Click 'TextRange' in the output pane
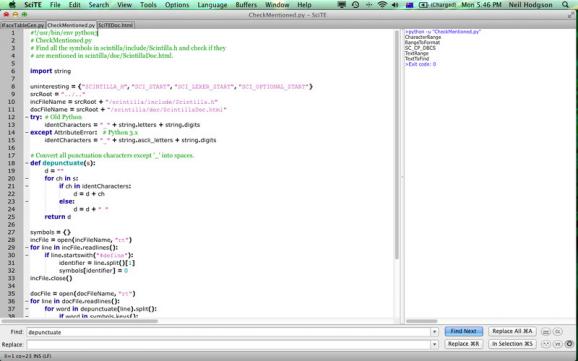 [417, 53]
